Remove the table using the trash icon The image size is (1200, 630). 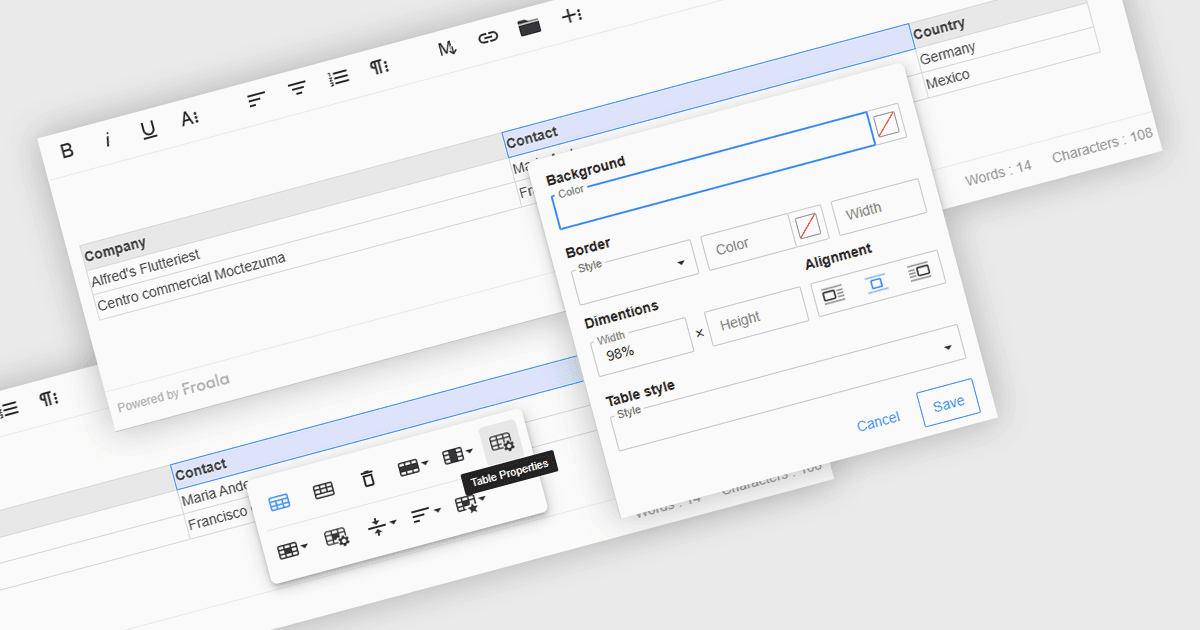(368, 478)
